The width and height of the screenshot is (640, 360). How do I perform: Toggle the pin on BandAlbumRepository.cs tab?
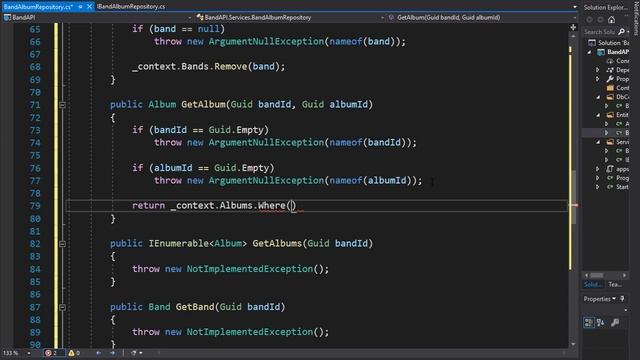(80, 7)
